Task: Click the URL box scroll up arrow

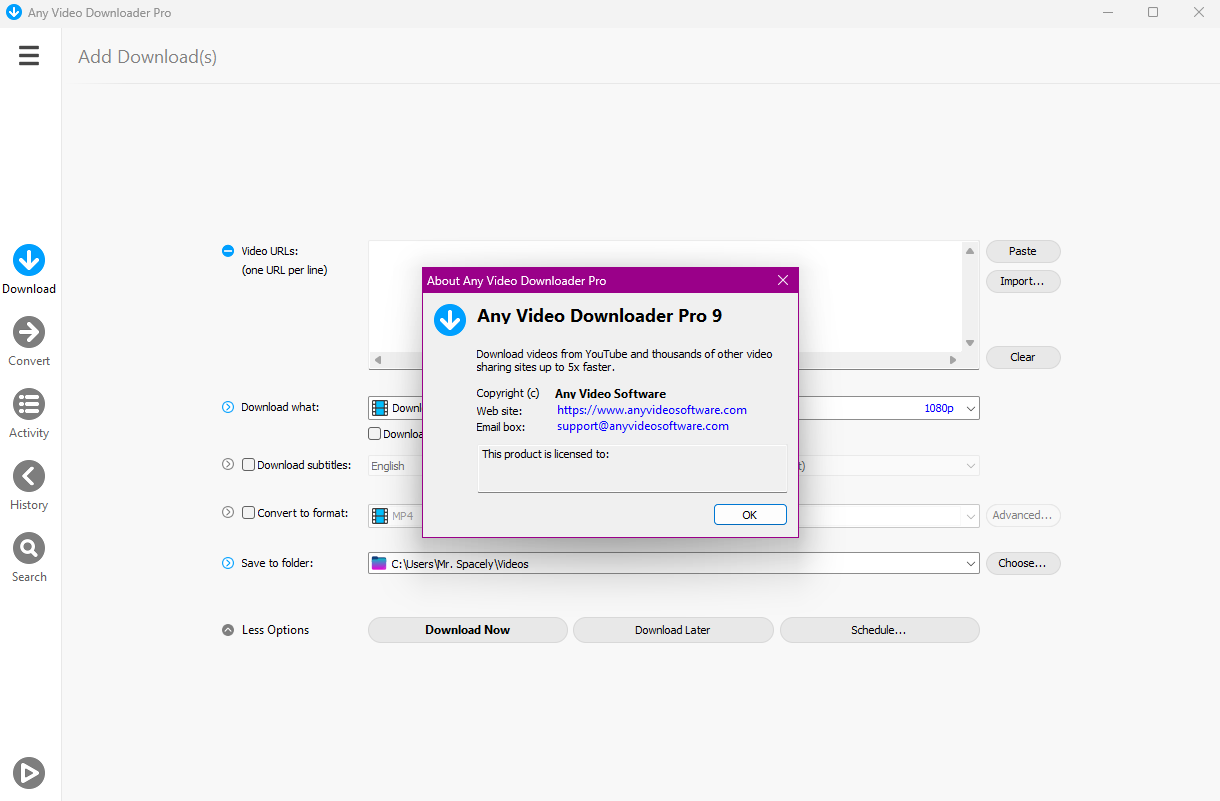Action: click(x=970, y=250)
